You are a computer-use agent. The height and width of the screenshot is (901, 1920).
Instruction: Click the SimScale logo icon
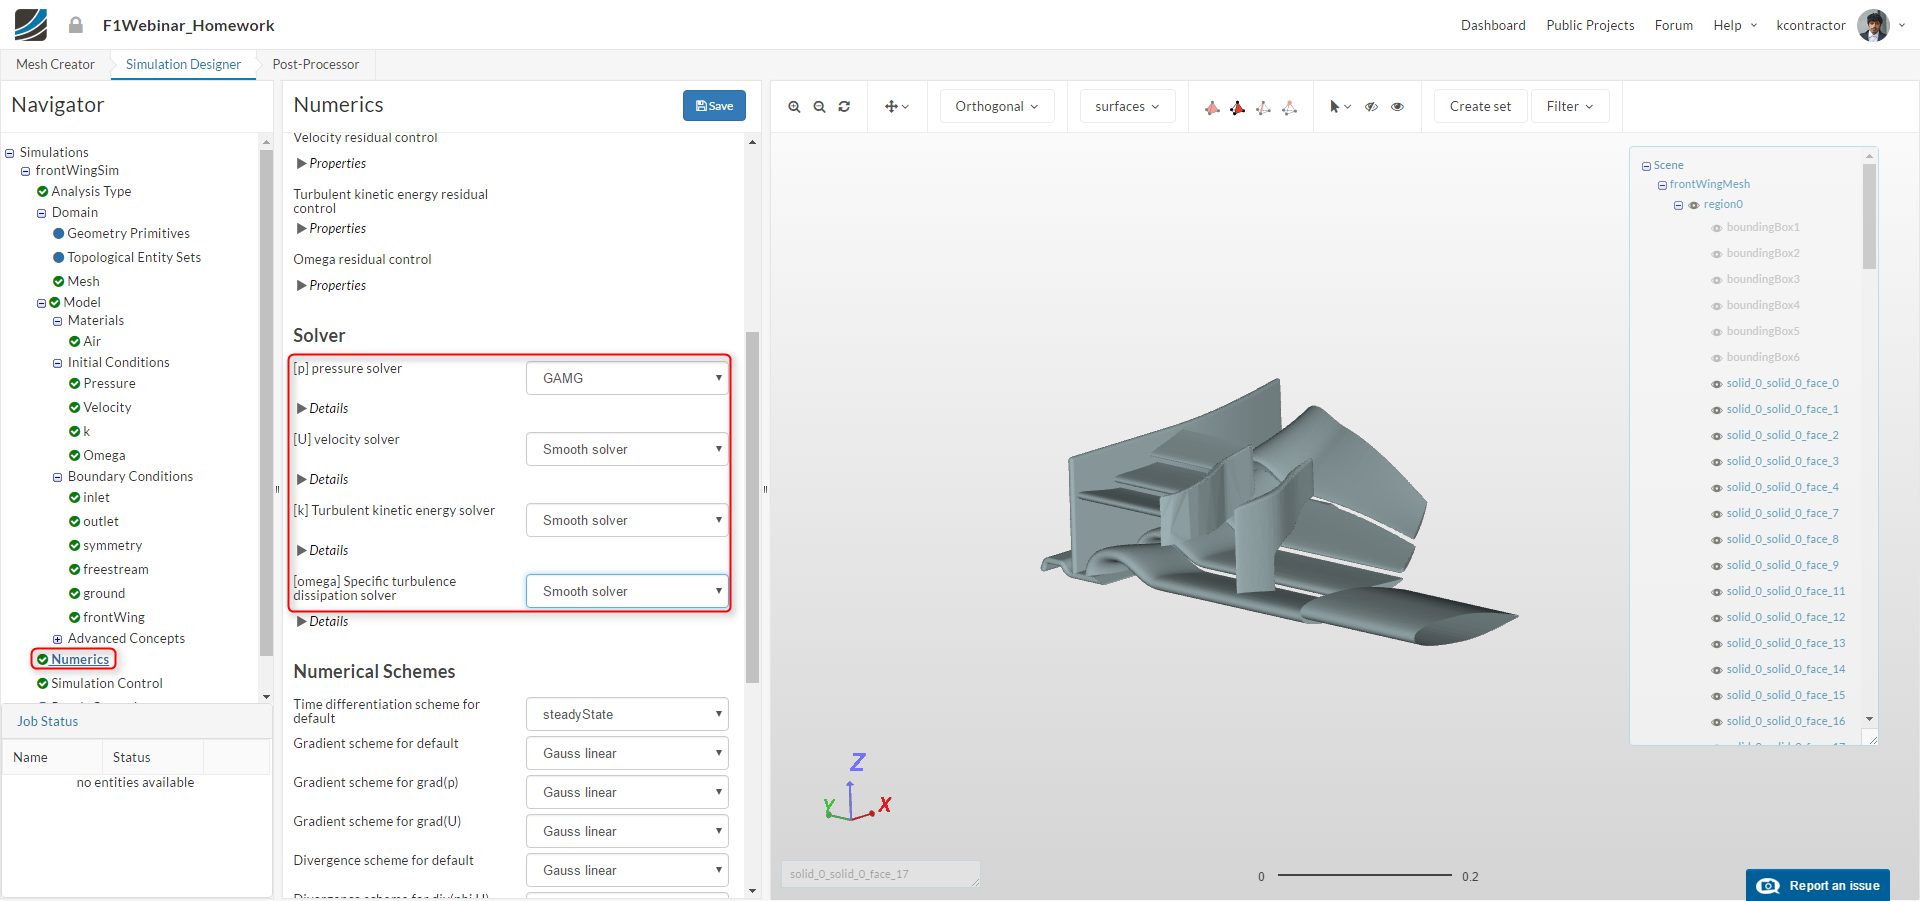(31, 25)
